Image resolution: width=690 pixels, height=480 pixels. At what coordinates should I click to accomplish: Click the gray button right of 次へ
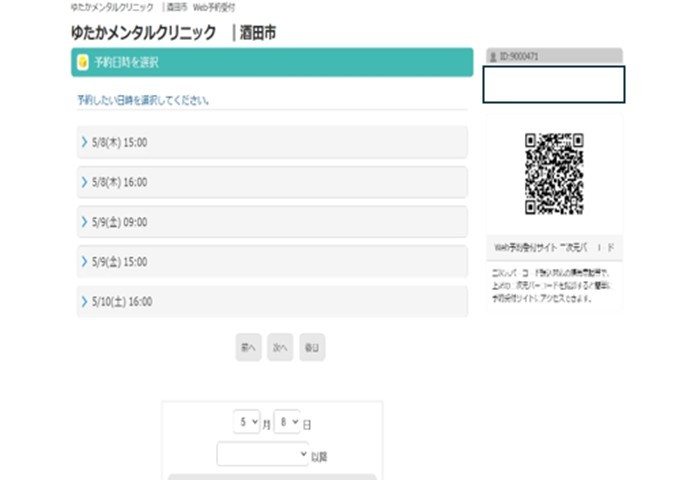point(312,348)
